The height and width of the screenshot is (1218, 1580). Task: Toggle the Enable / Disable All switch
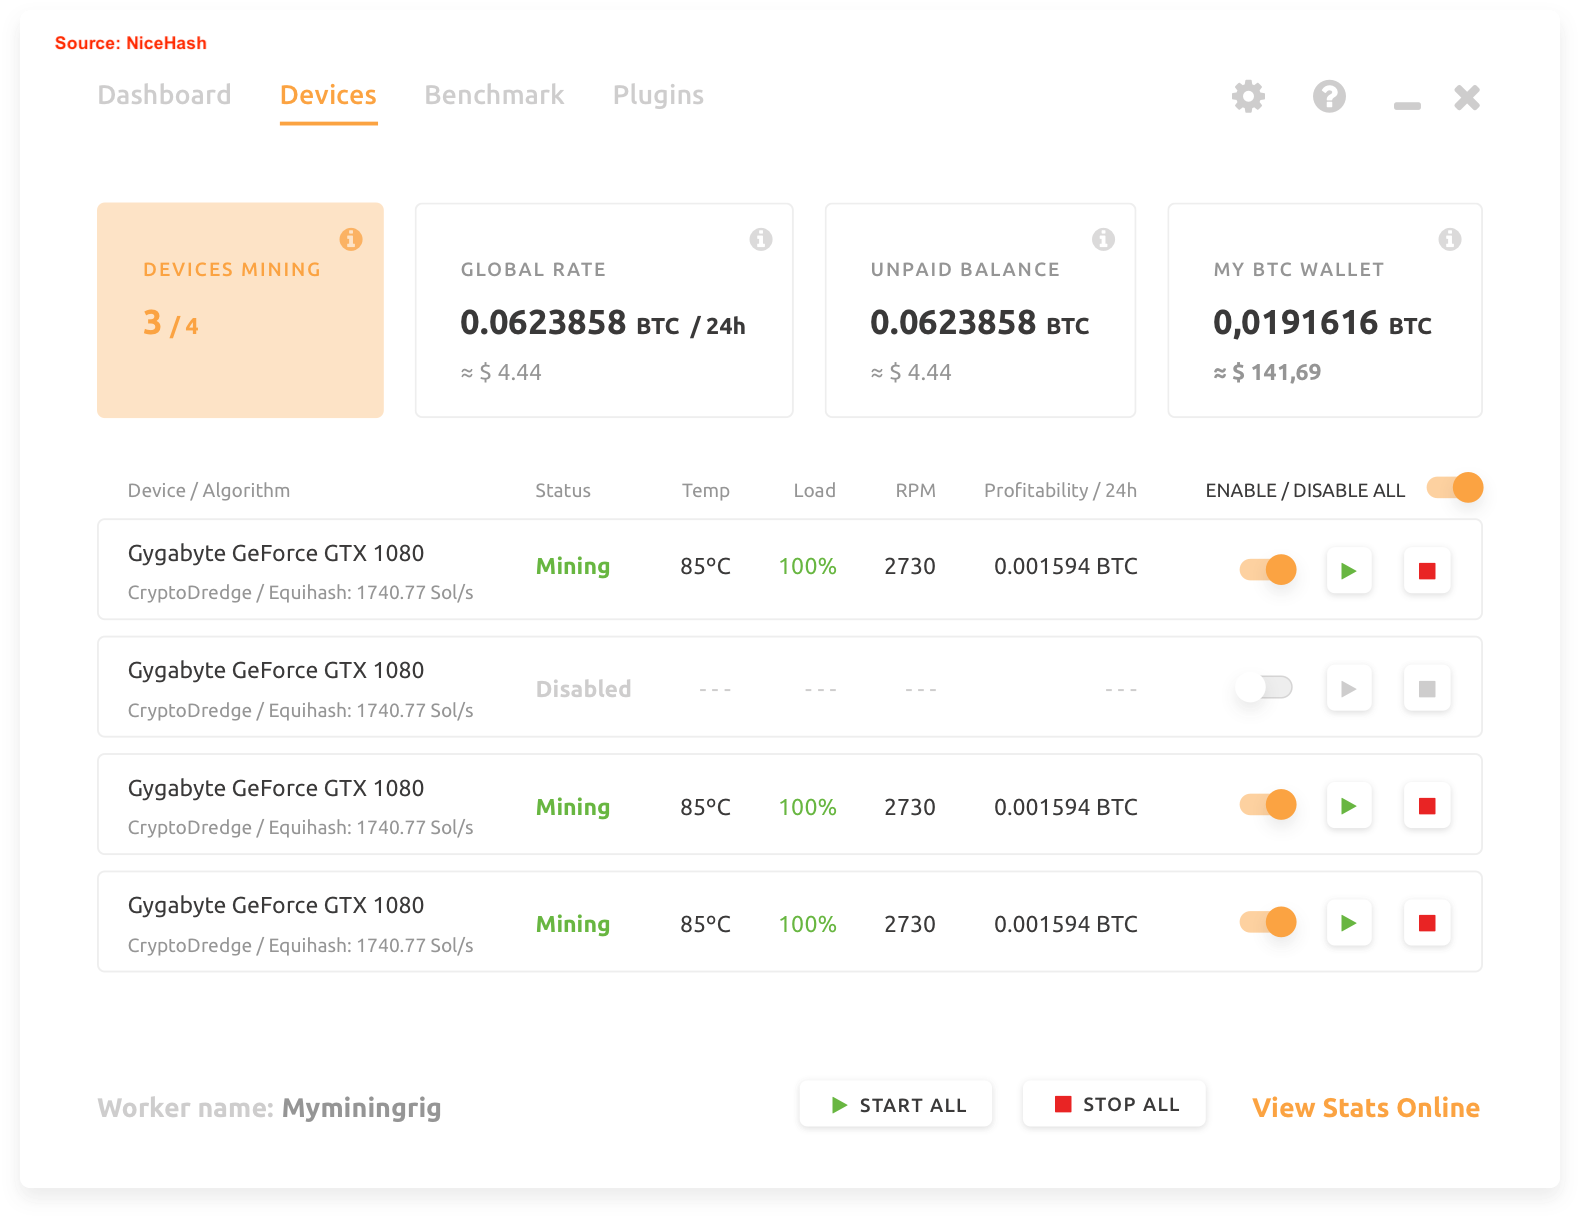[x=1455, y=488]
